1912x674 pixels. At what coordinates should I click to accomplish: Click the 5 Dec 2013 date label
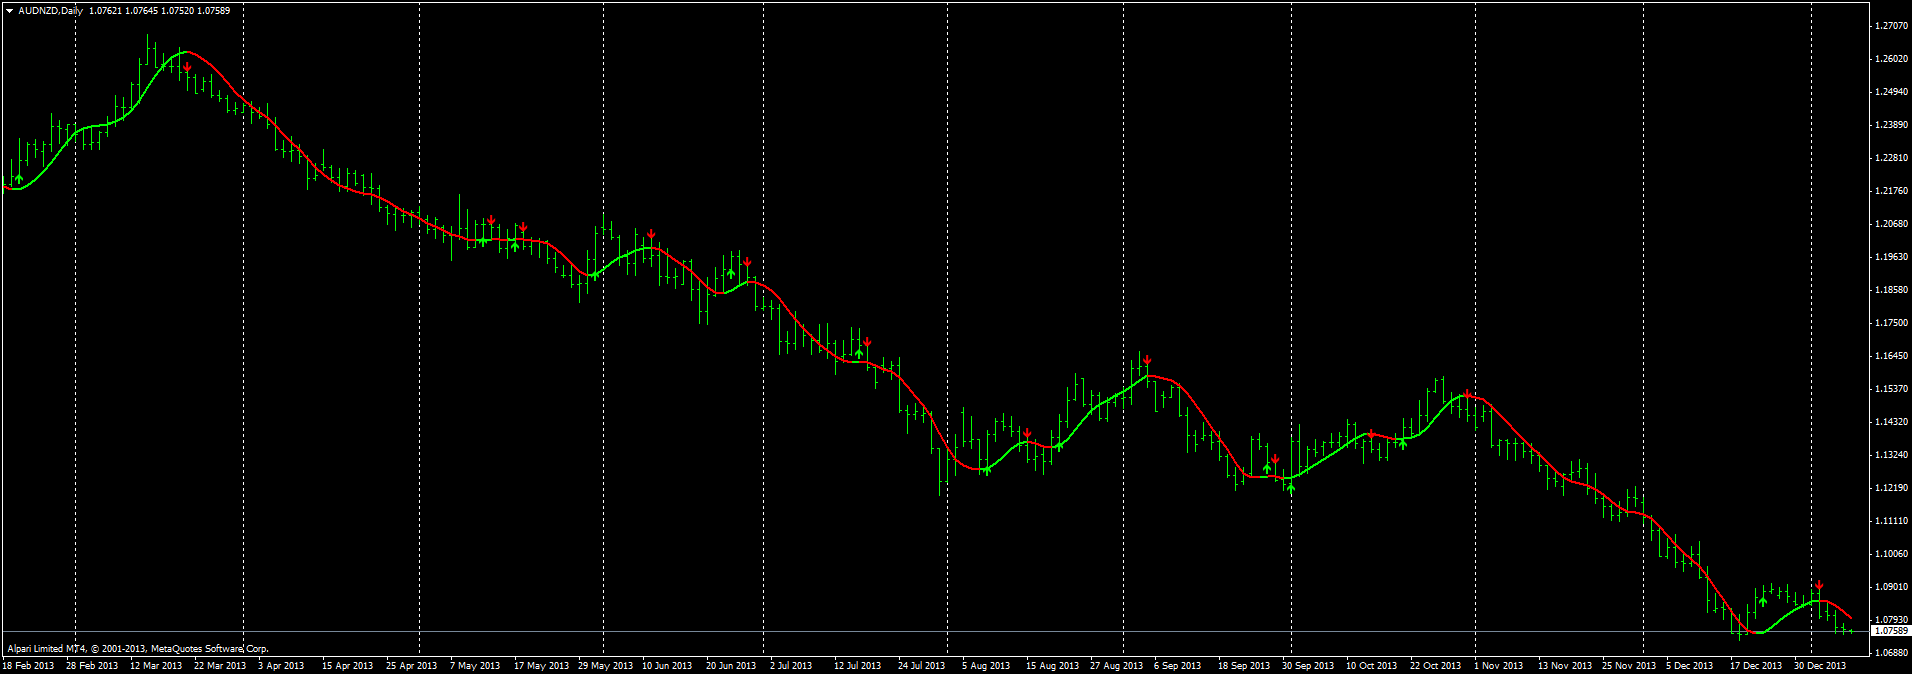1690,666
